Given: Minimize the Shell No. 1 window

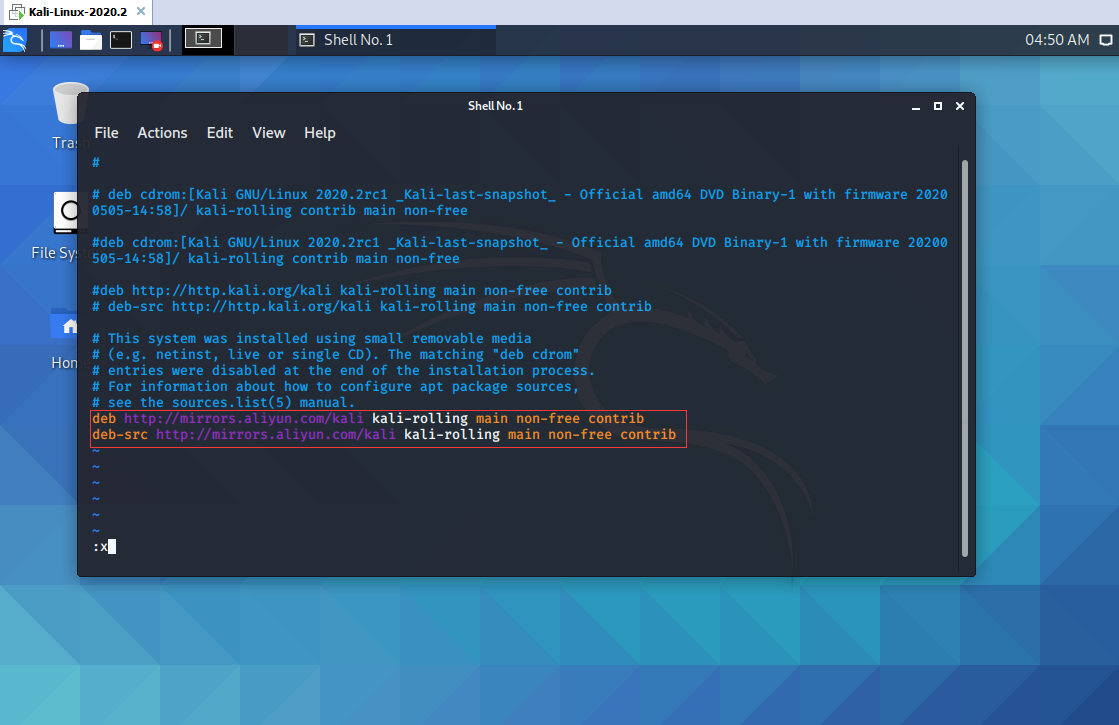Looking at the screenshot, I should [x=916, y=106].
